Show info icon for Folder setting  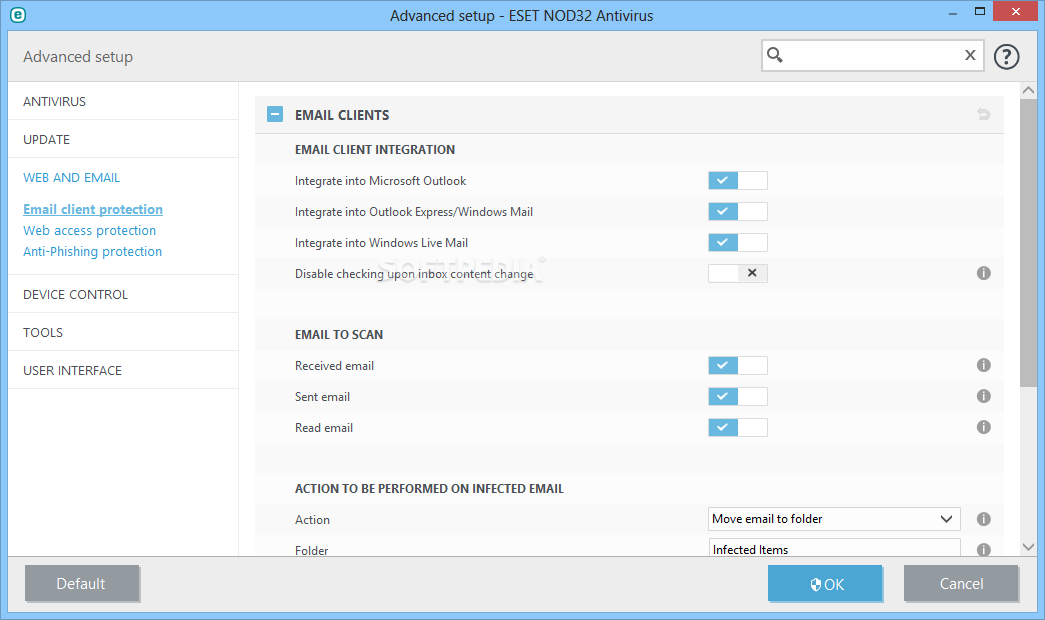984,550
